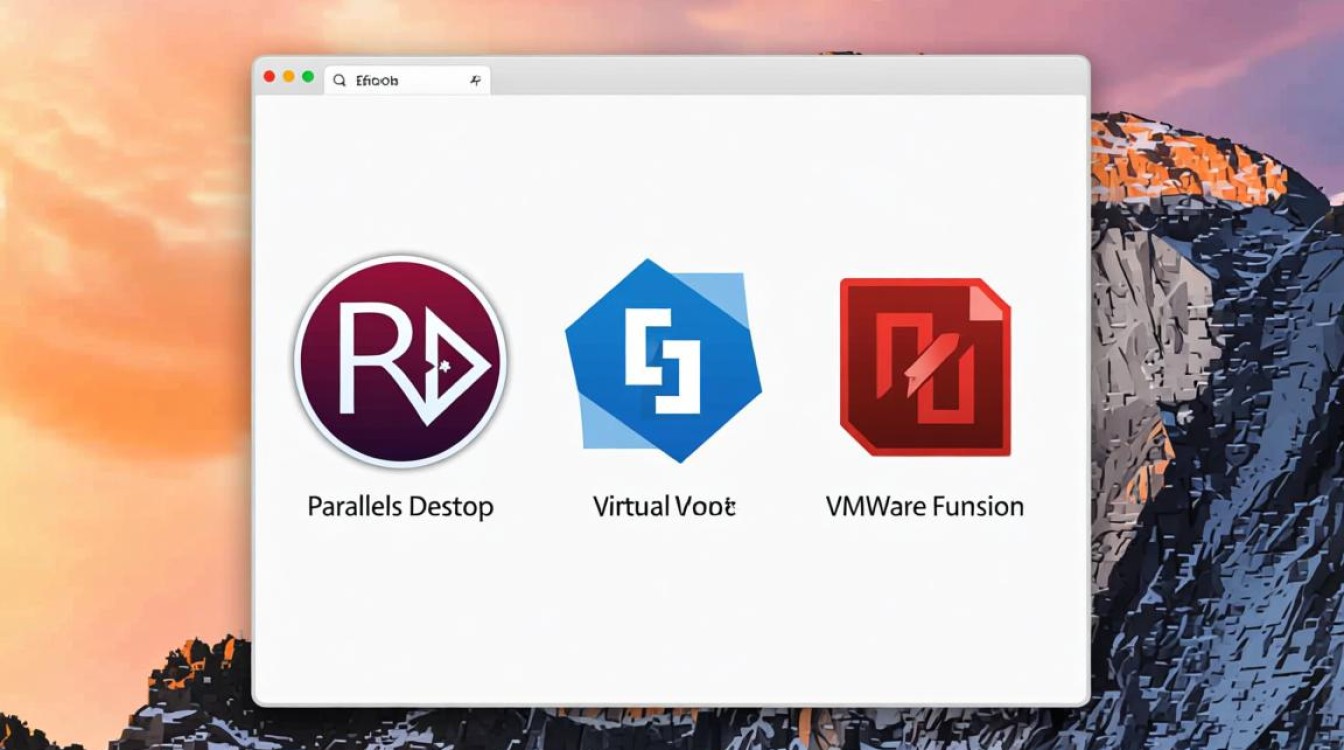Click the folded corner of VMware icon

pos(990,299)
